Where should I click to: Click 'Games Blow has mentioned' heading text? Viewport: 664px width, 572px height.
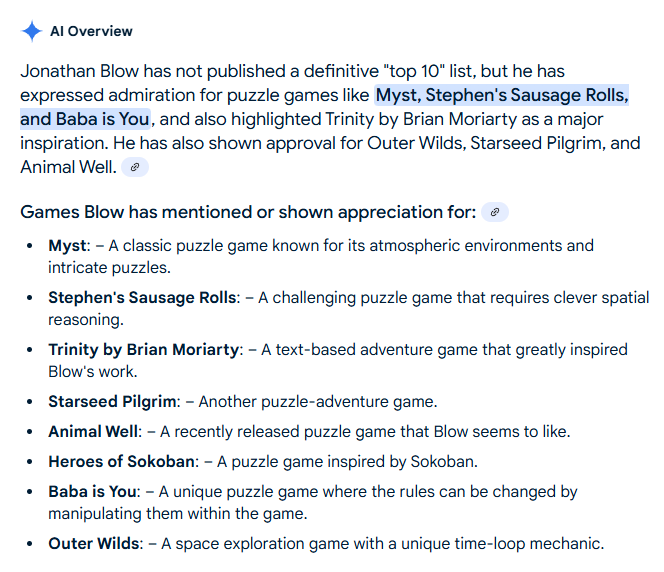pos(248,212)
